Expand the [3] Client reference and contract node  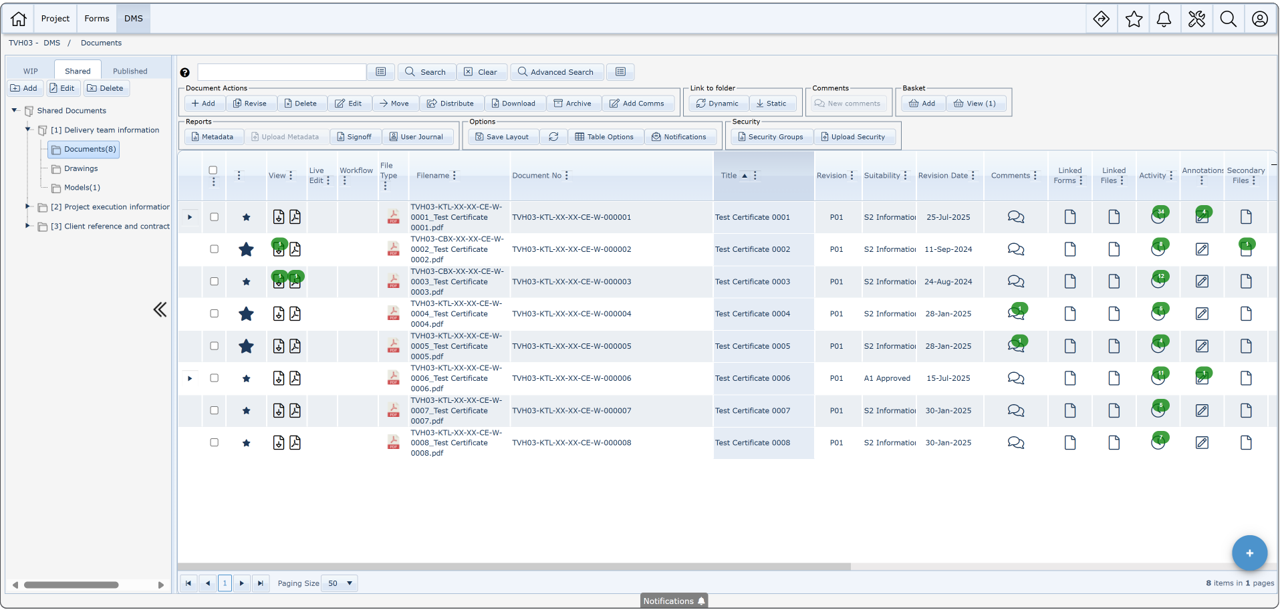coord(28,226)
